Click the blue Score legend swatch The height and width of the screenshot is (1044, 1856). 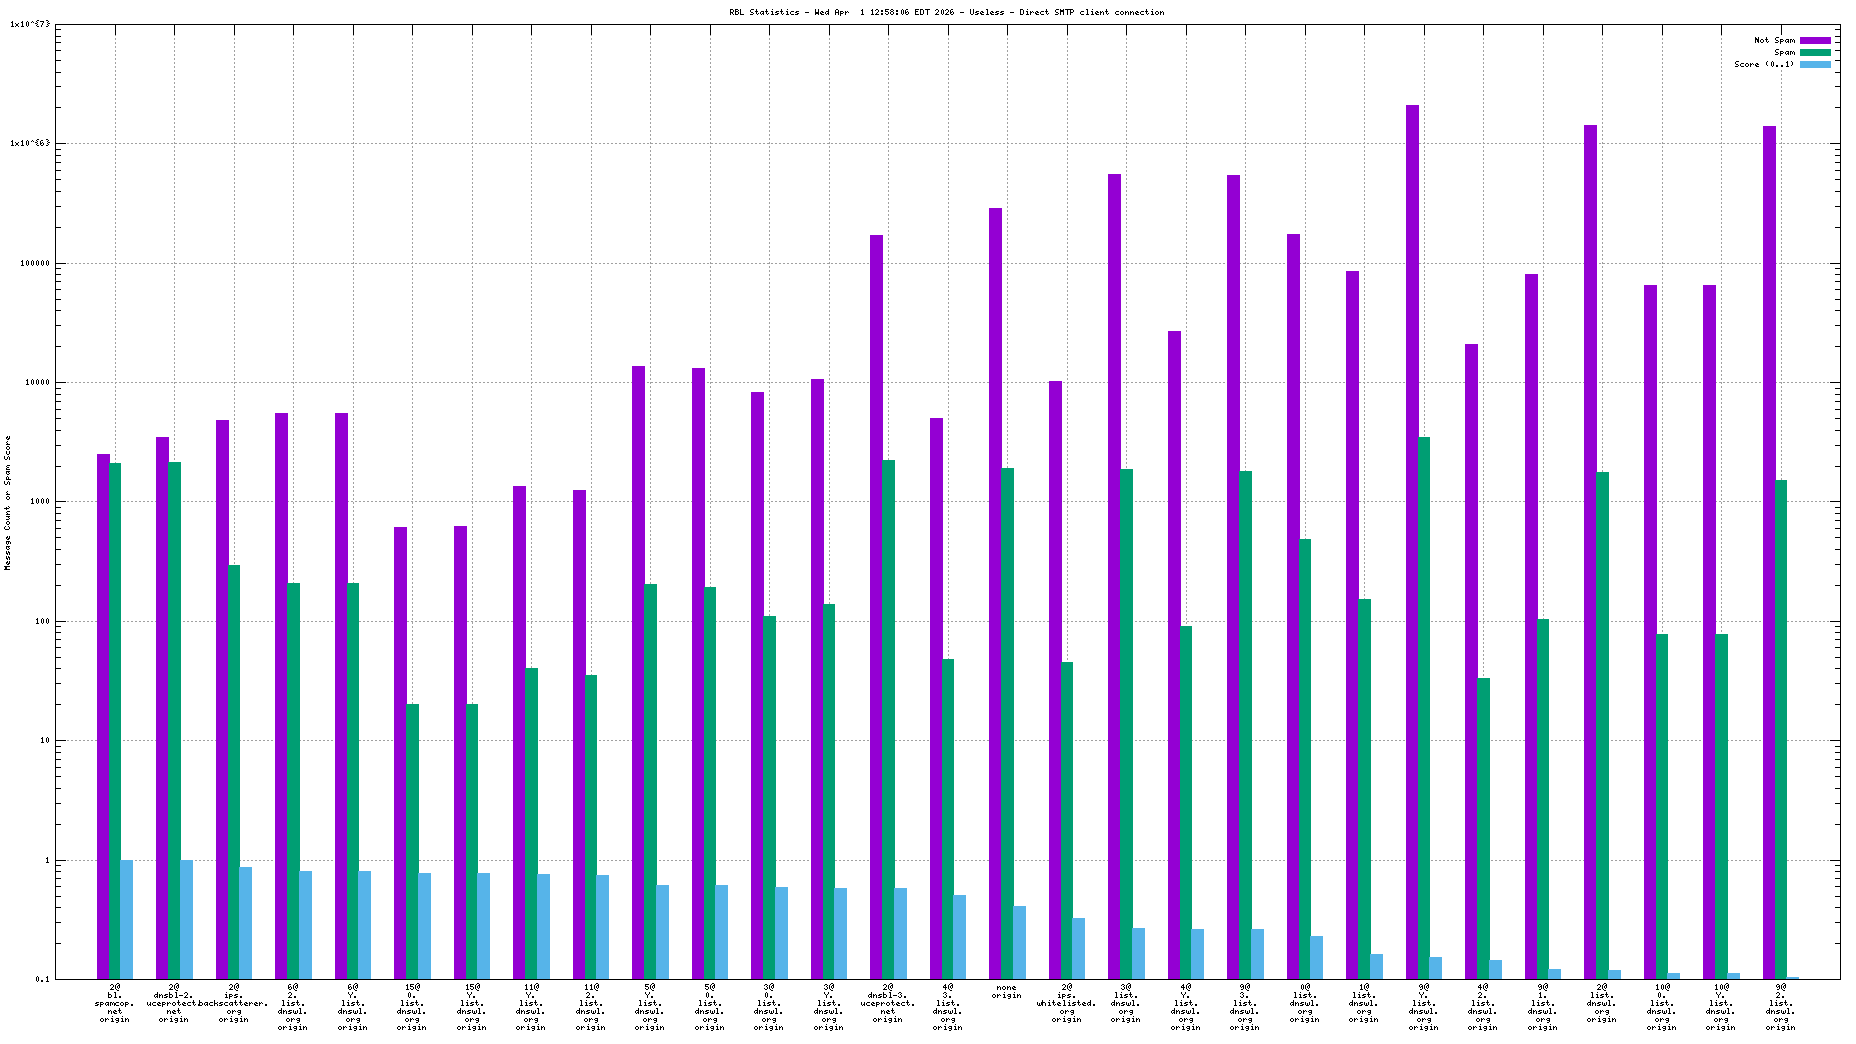[1815, 64]
